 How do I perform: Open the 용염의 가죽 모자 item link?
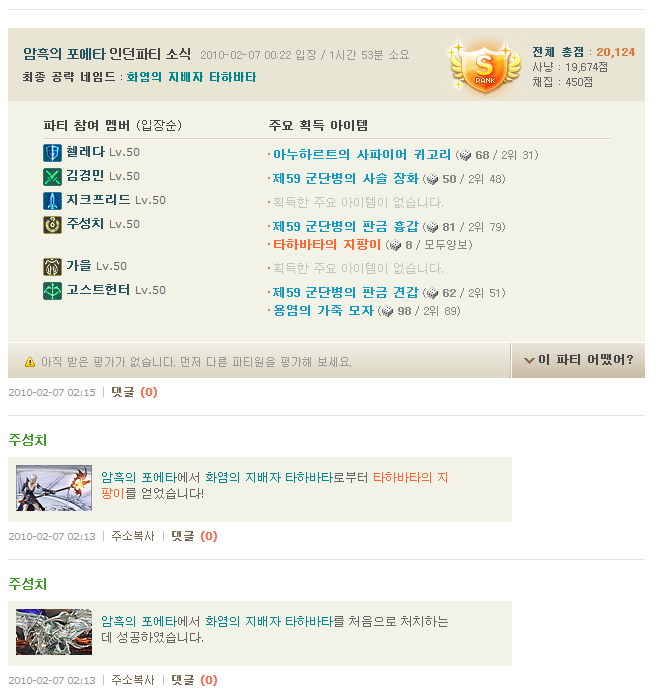pyautogui.click(x=323, y=311)
